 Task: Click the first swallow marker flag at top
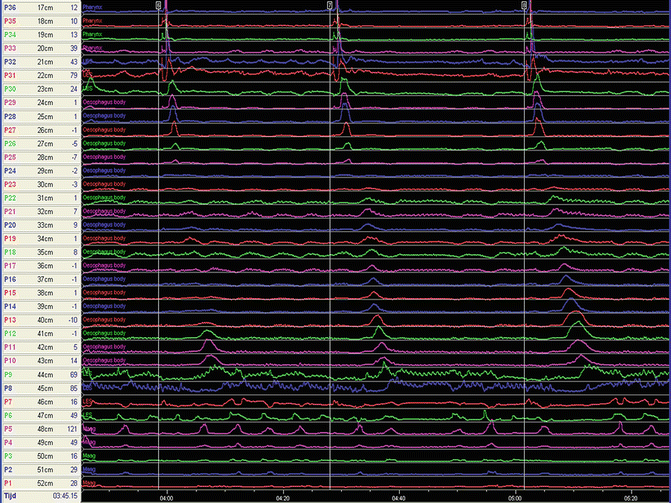158,5
